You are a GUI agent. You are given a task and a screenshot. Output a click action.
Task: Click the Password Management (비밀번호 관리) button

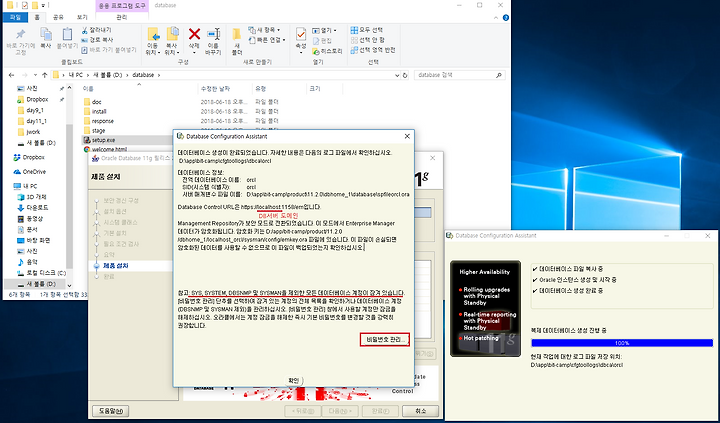coord(385,340)
